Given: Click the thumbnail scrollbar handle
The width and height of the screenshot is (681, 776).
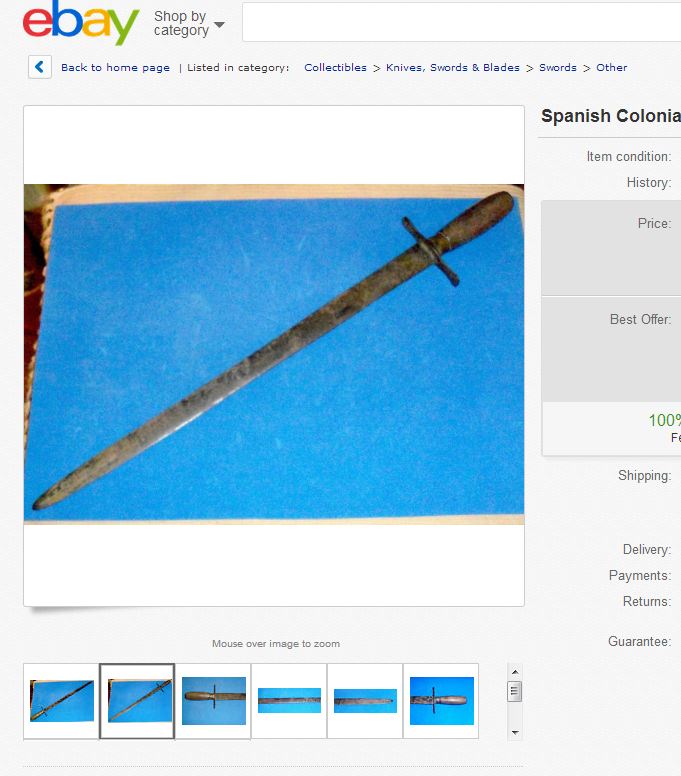Looking at the screenshot, I should (x=515, y=691).
